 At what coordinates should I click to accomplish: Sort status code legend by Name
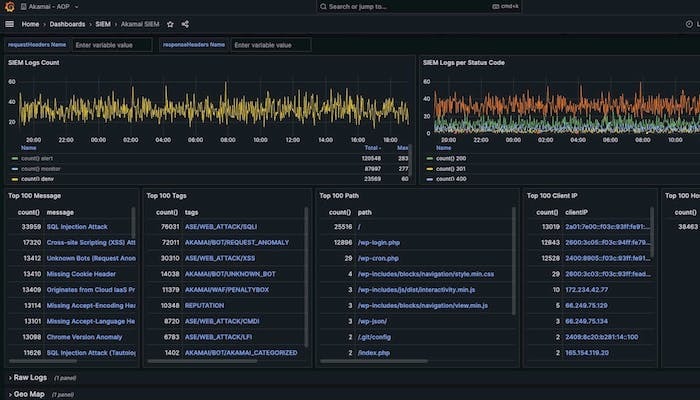[443, 148]
